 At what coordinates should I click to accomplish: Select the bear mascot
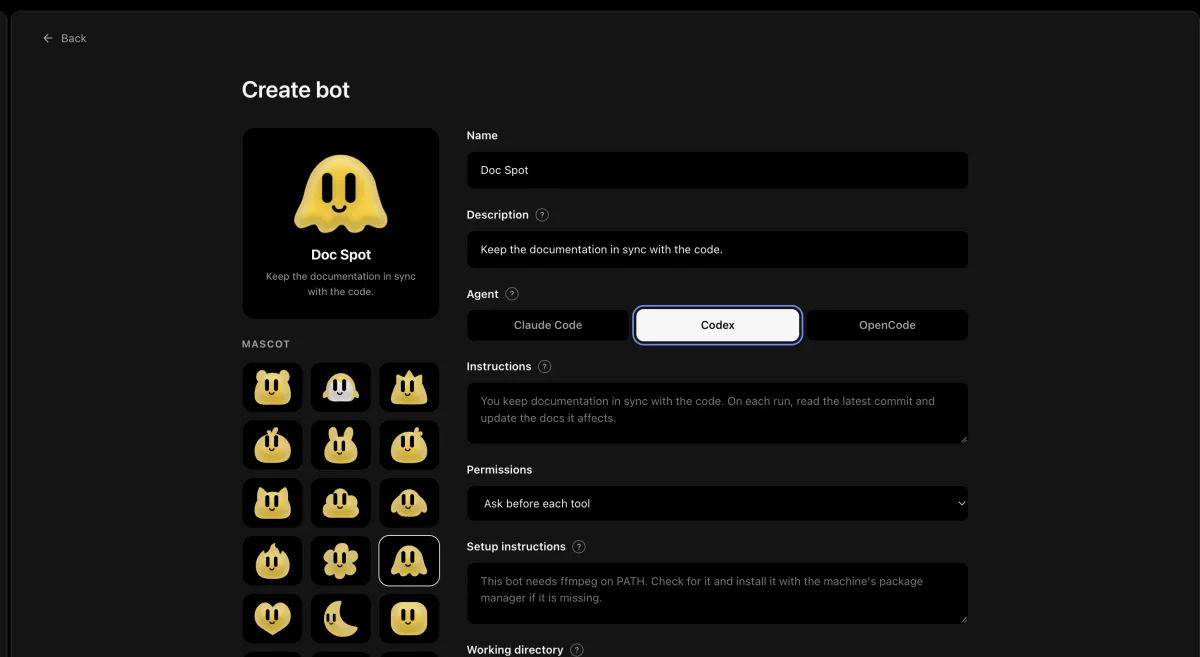pos(272,387)
